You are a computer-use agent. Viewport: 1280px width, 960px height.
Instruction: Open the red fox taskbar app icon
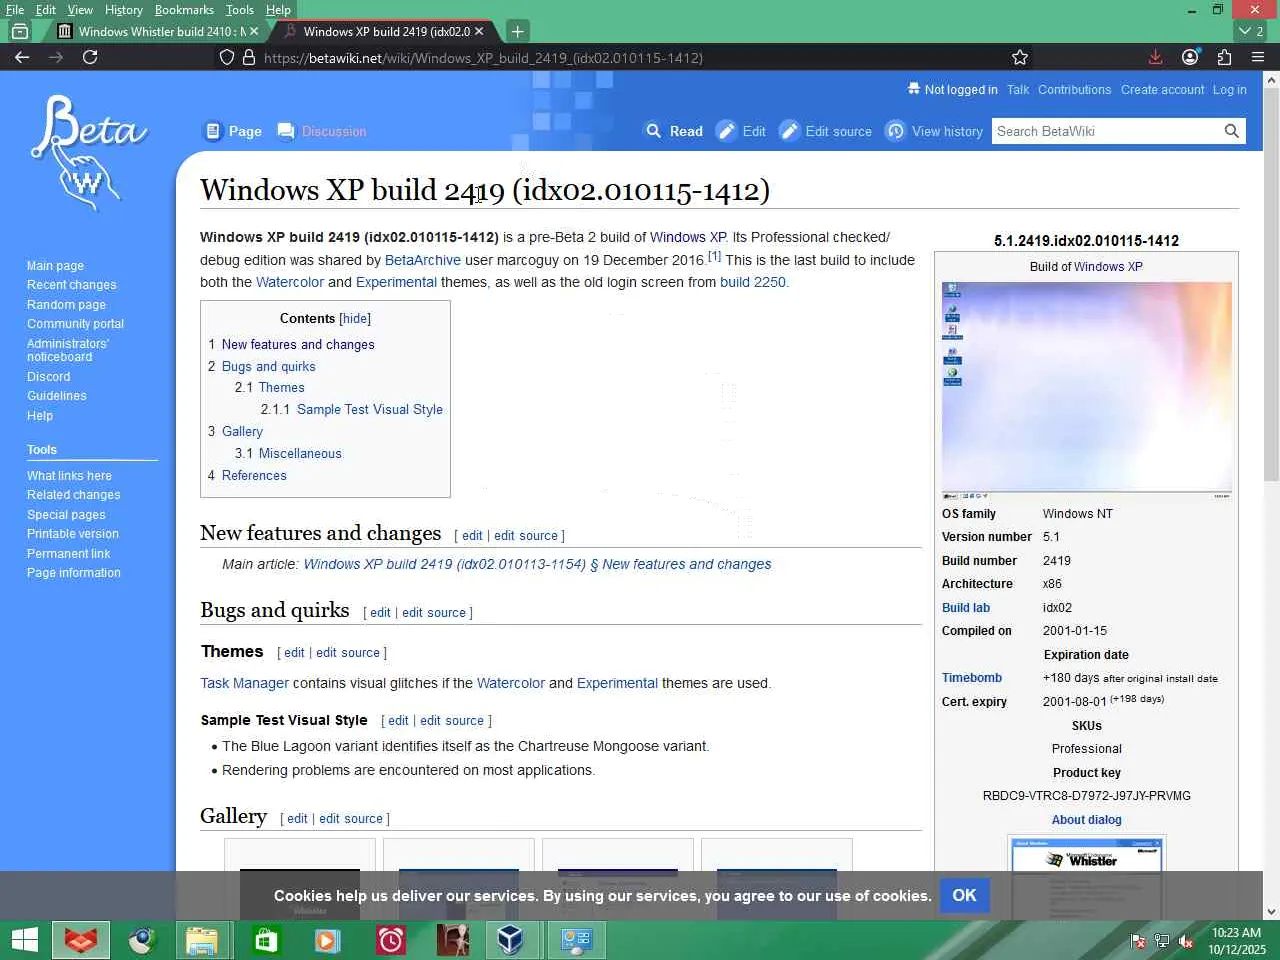[x=81, y=940]
